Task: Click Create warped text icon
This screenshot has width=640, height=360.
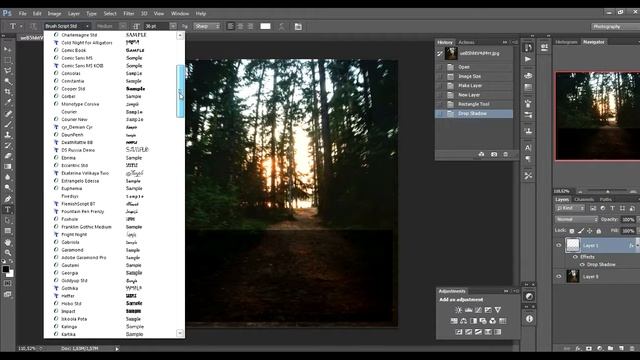Action: click(282, 27)
